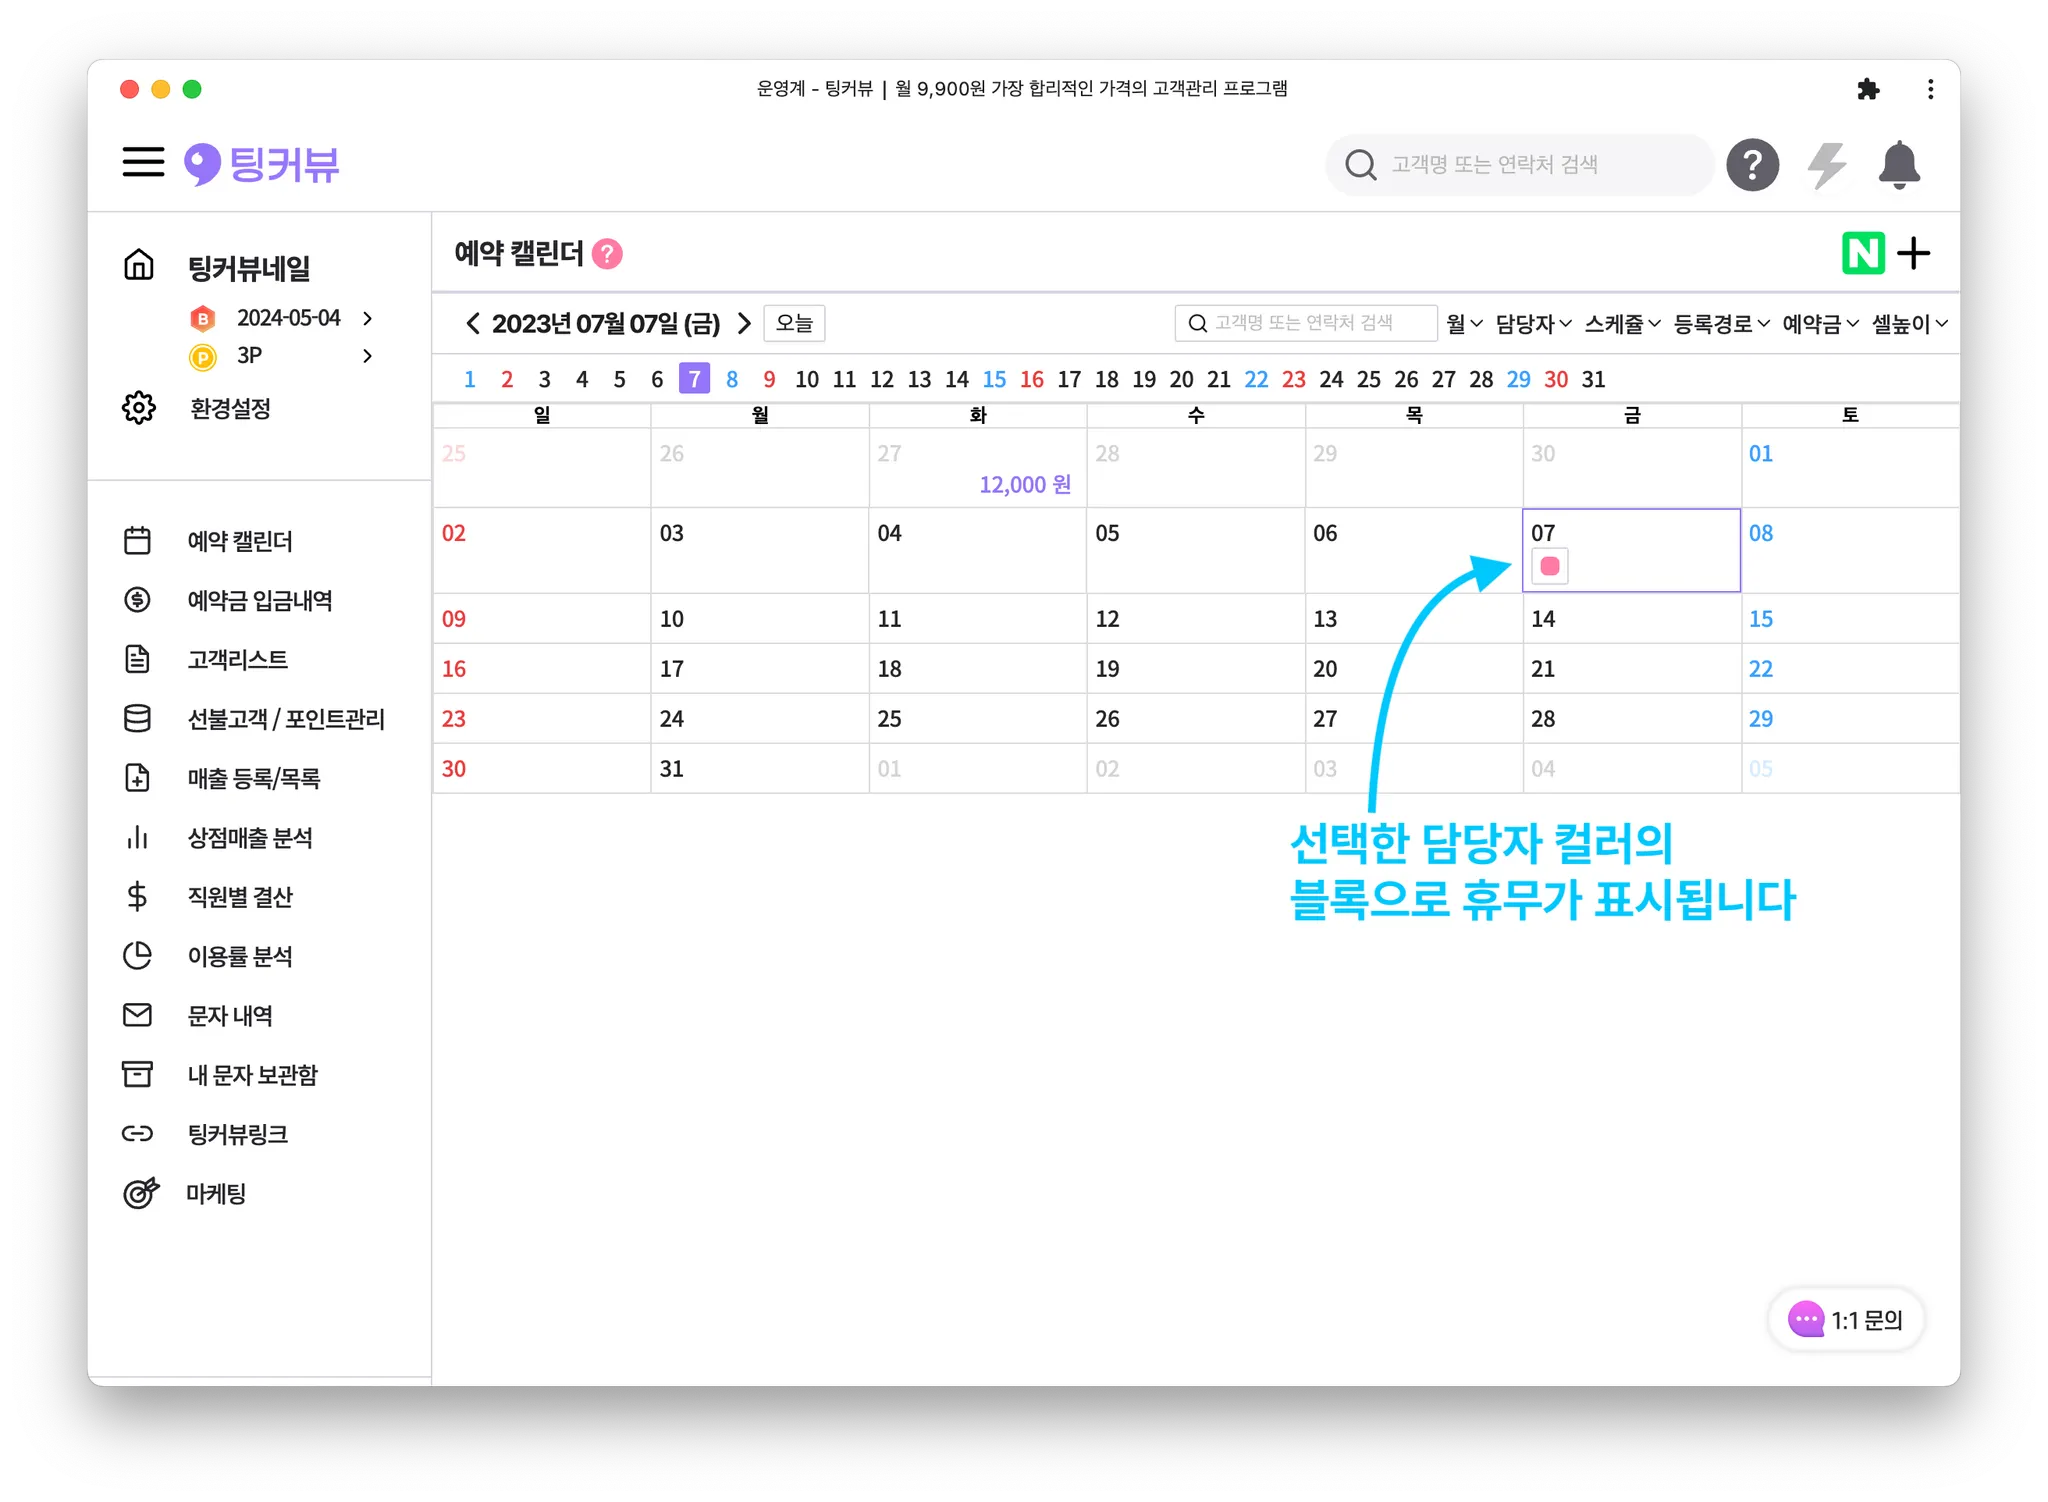This screenshot has width=2048, height=1502.
Task: Select 매출 등록/목록 in sidebar menu
Action: click(x=253, y=778)
